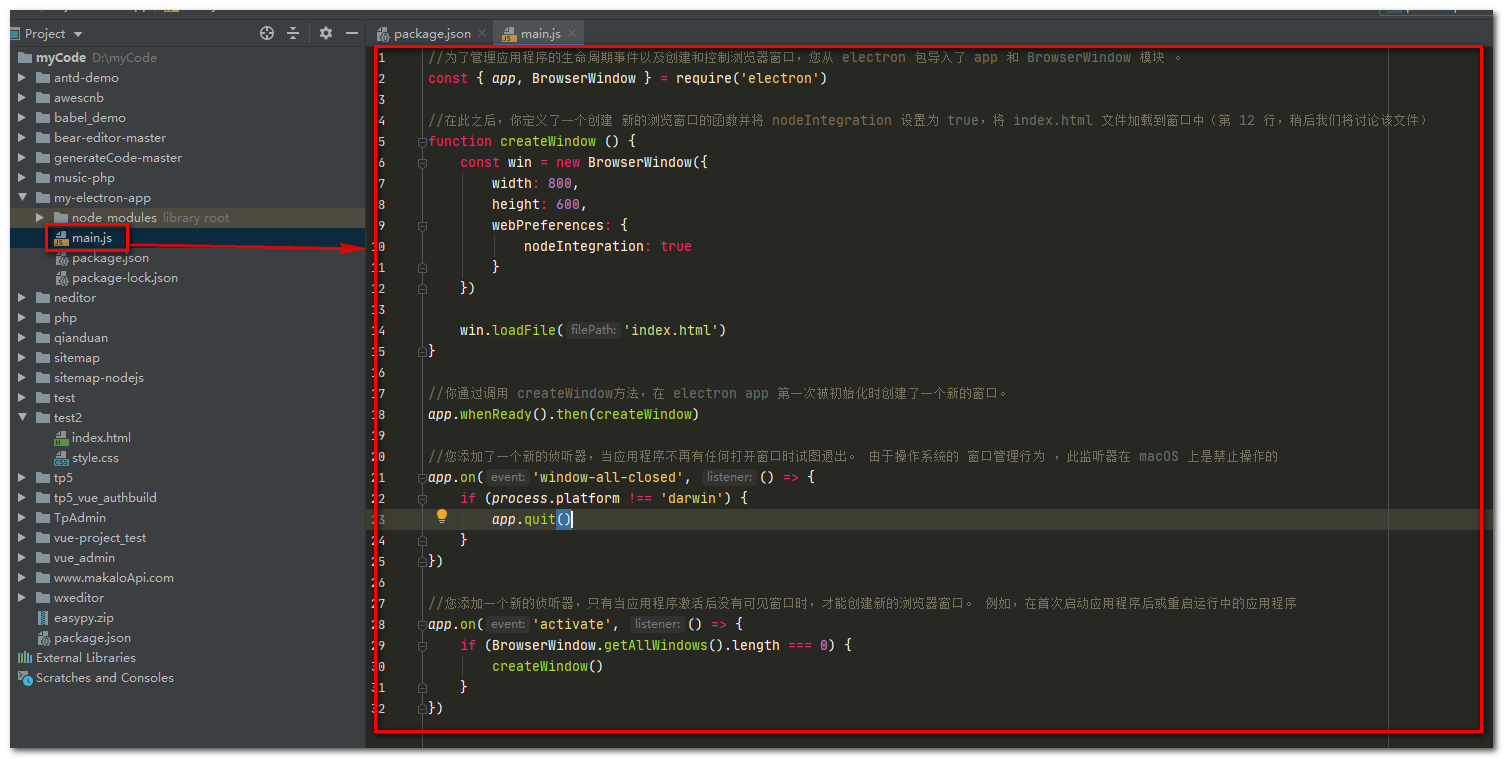The image size is (1504, 759).
Task: Select the TpAdmin folder
Action: coord(80,518)
